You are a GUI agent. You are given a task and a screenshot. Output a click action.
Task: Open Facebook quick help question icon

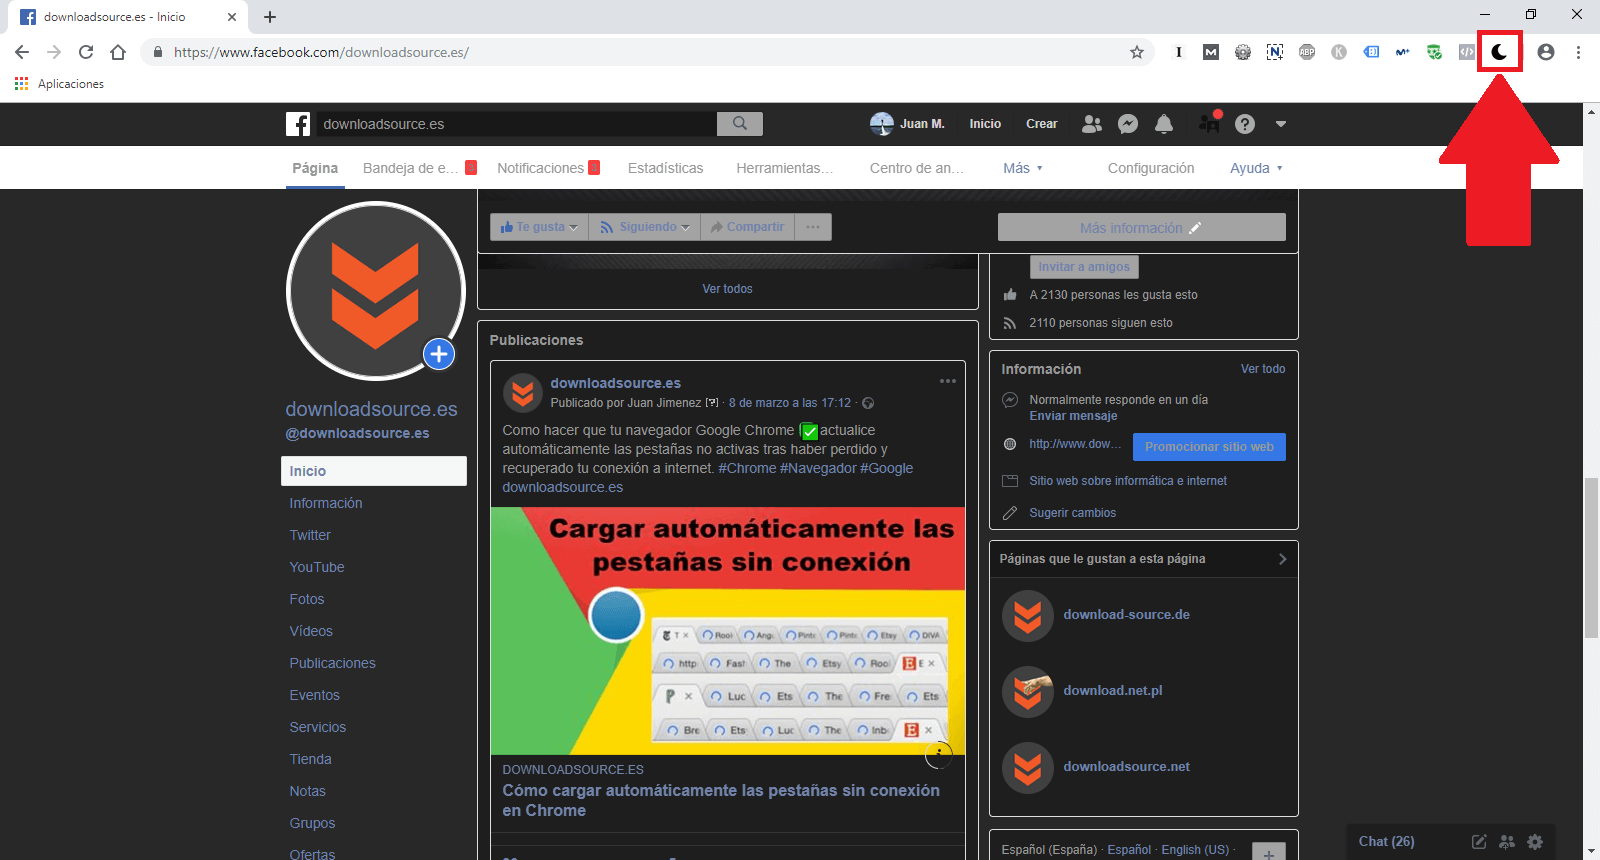tap(1245, 124)
